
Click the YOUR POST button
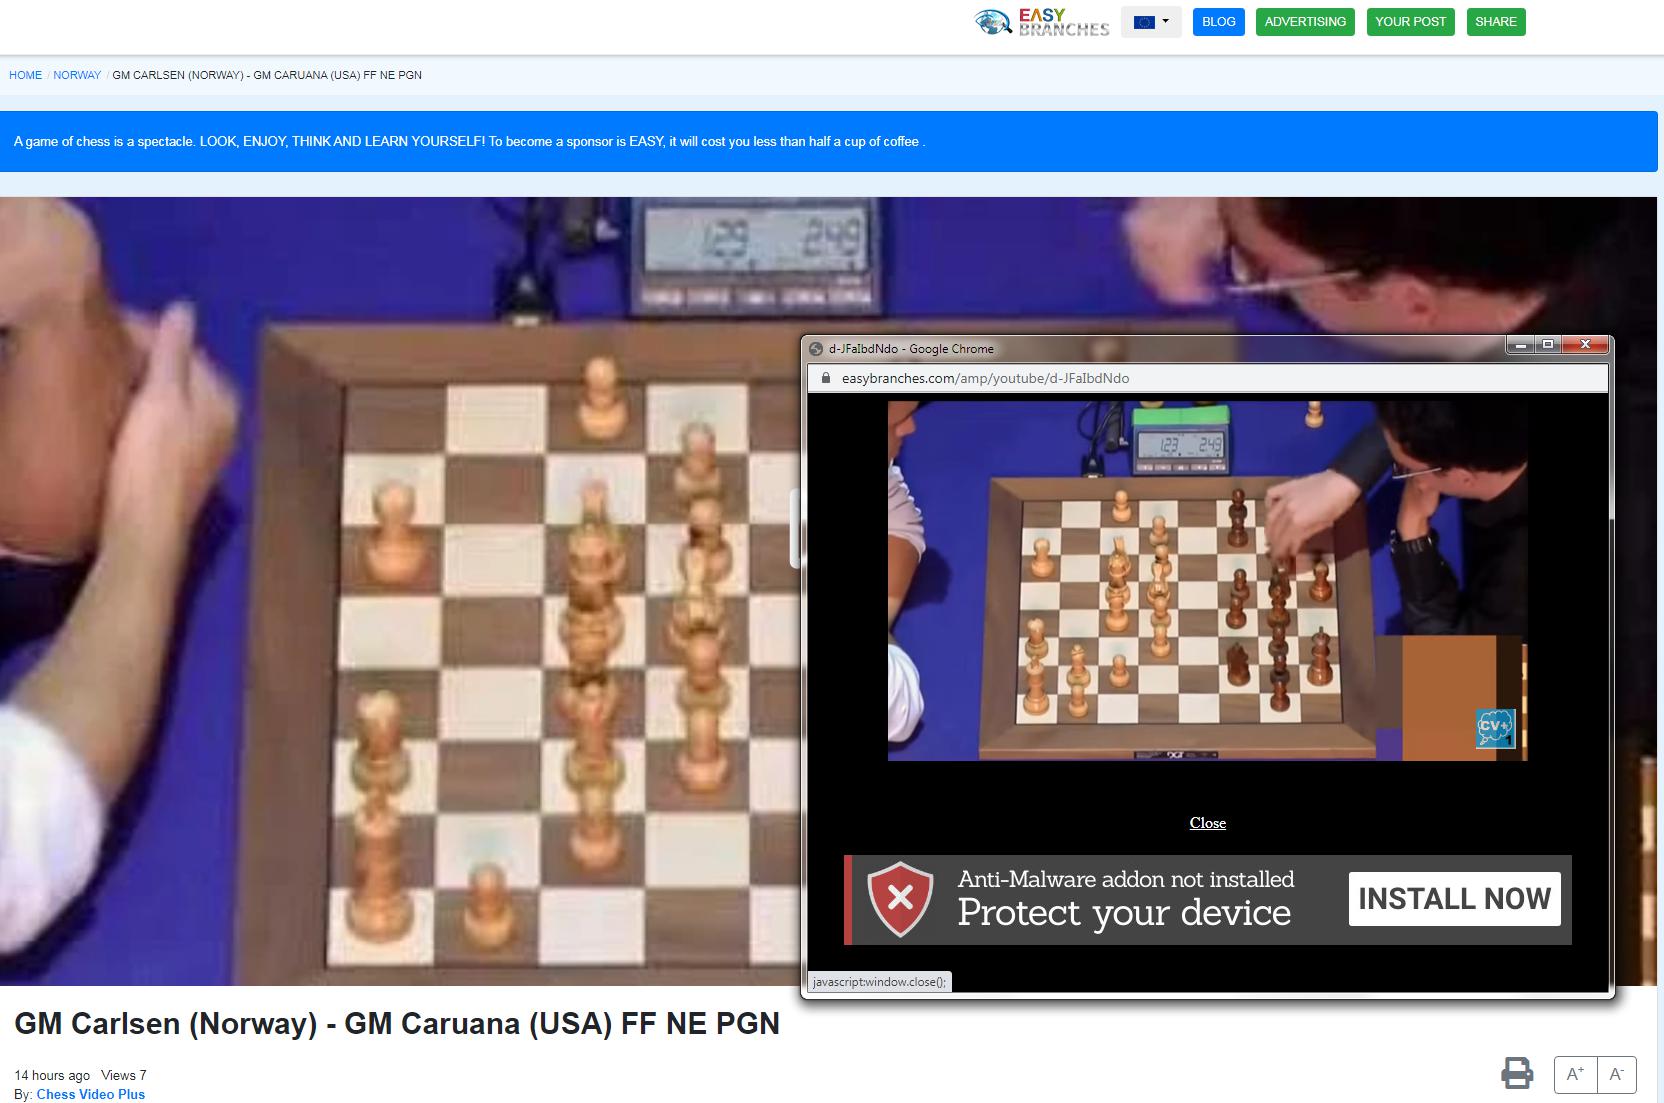1410,22
